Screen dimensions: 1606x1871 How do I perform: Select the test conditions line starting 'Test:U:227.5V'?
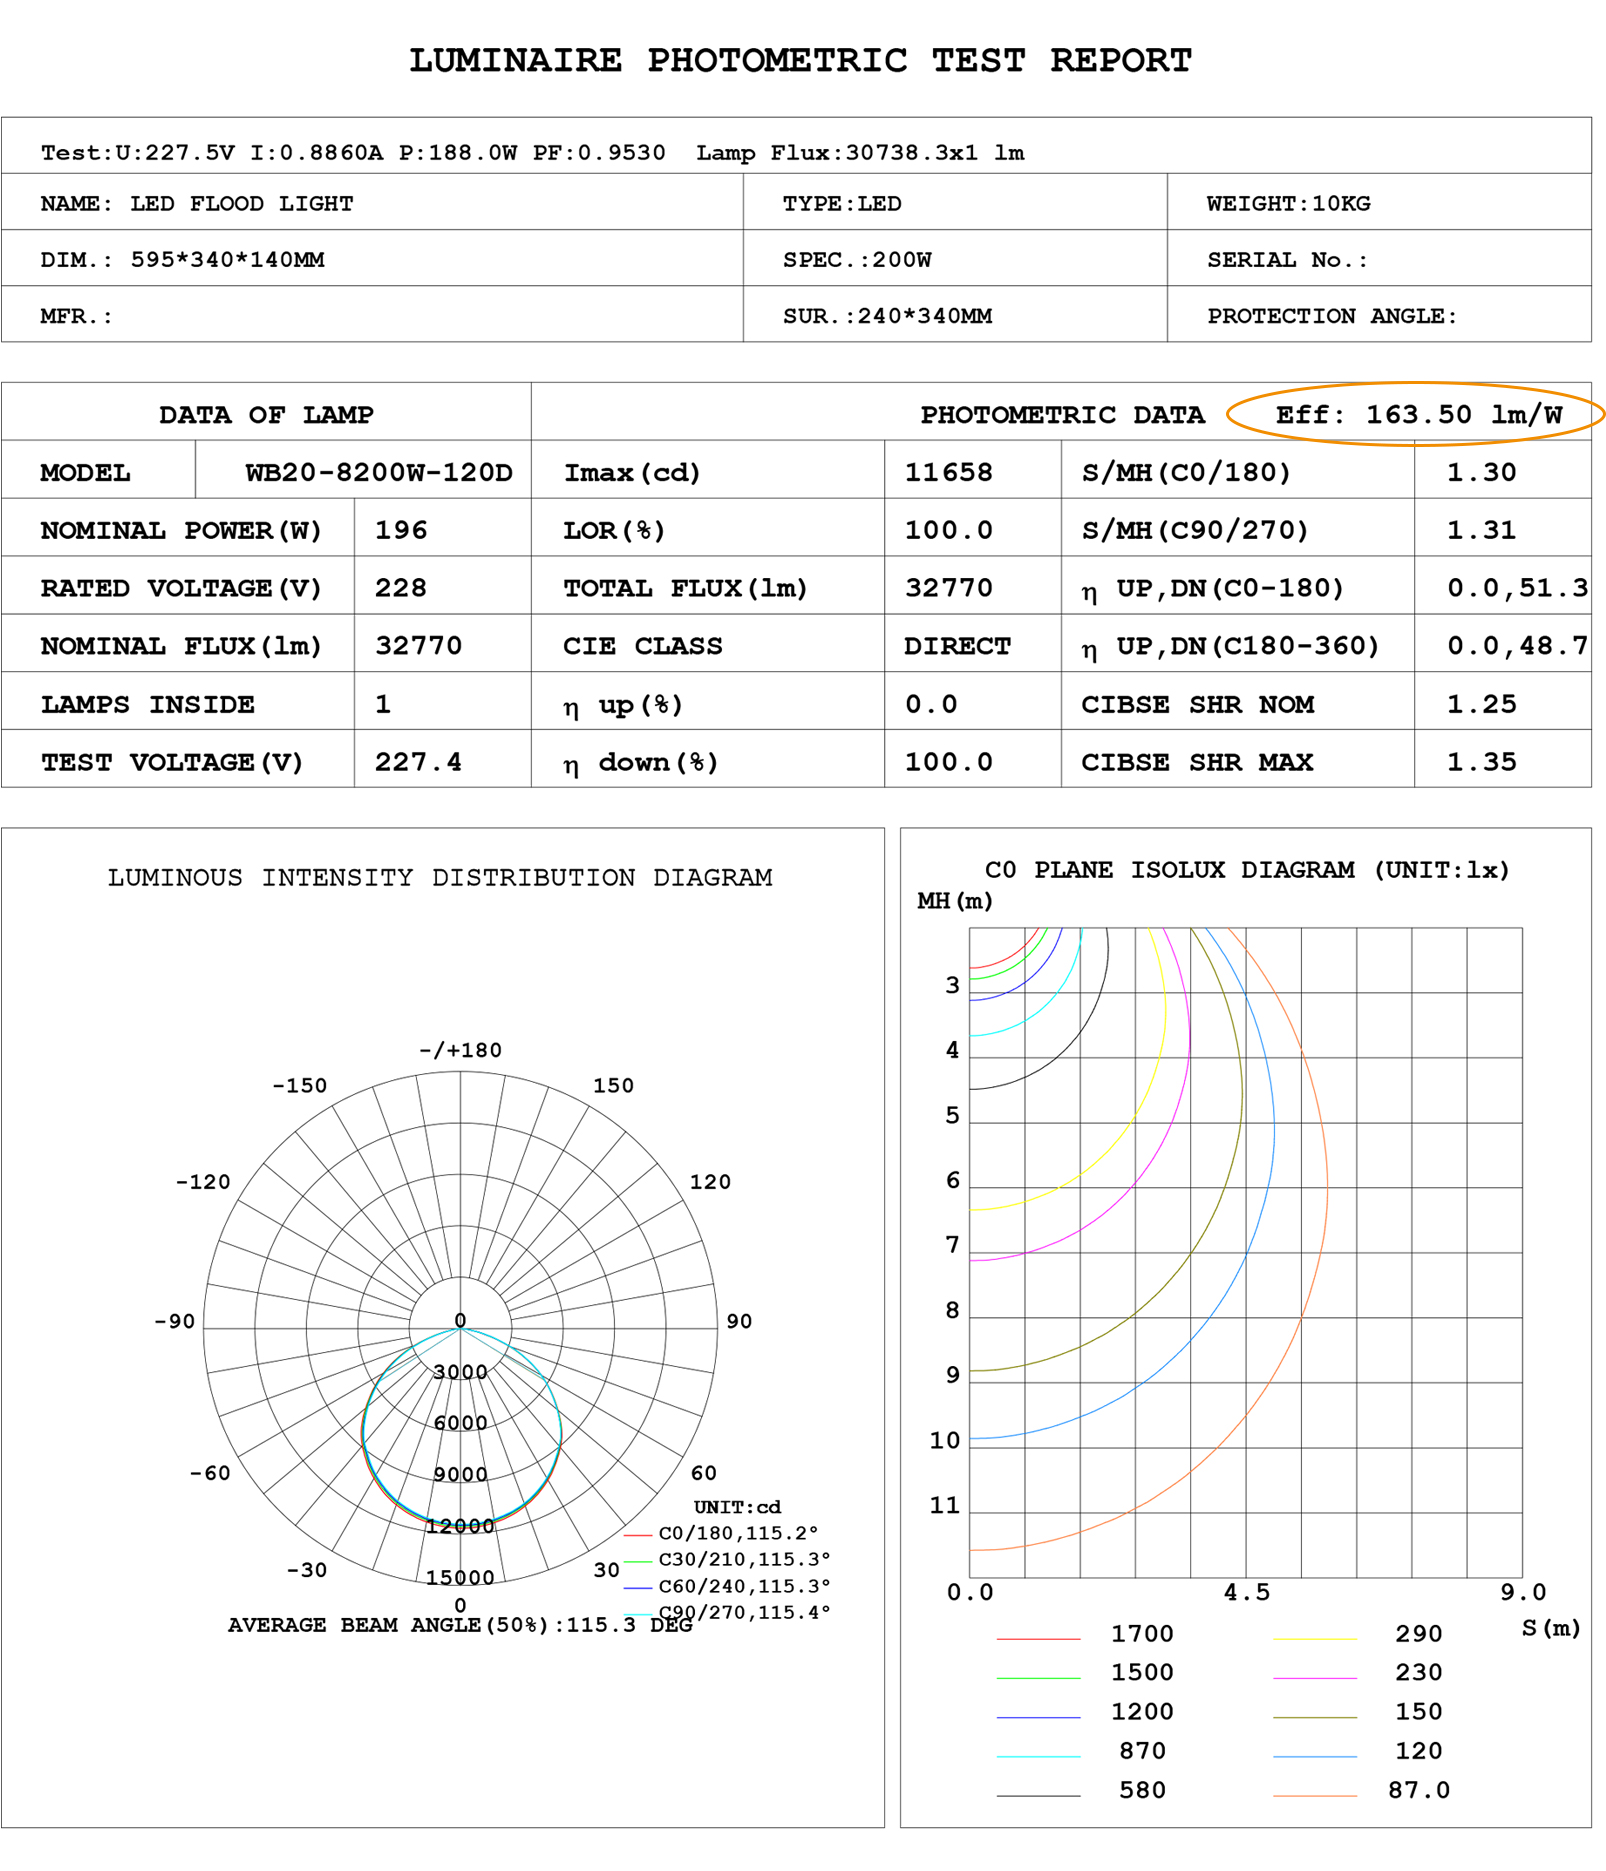[x=532, y=152]
